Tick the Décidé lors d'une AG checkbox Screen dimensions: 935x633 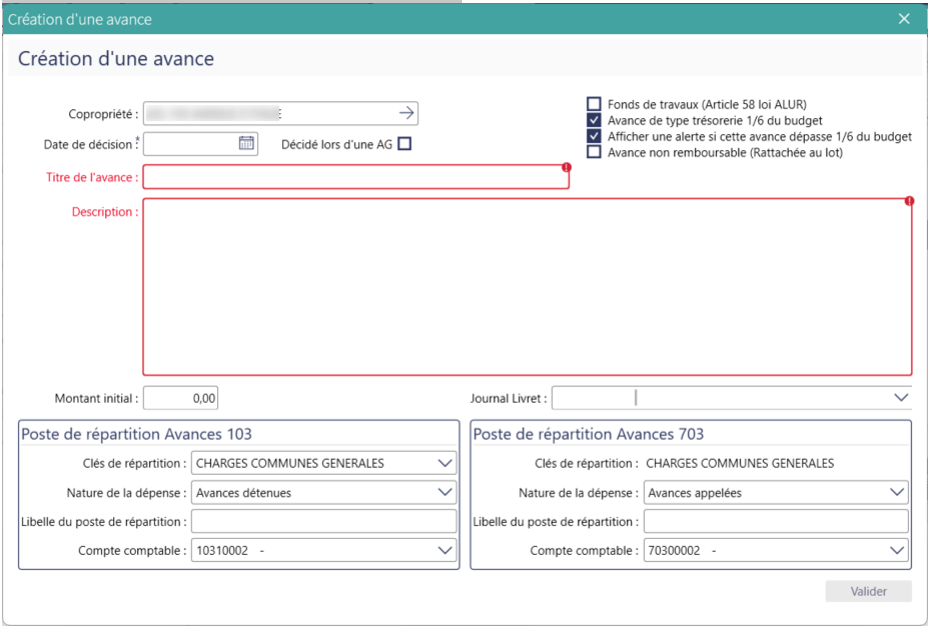[x=404, y=144]
